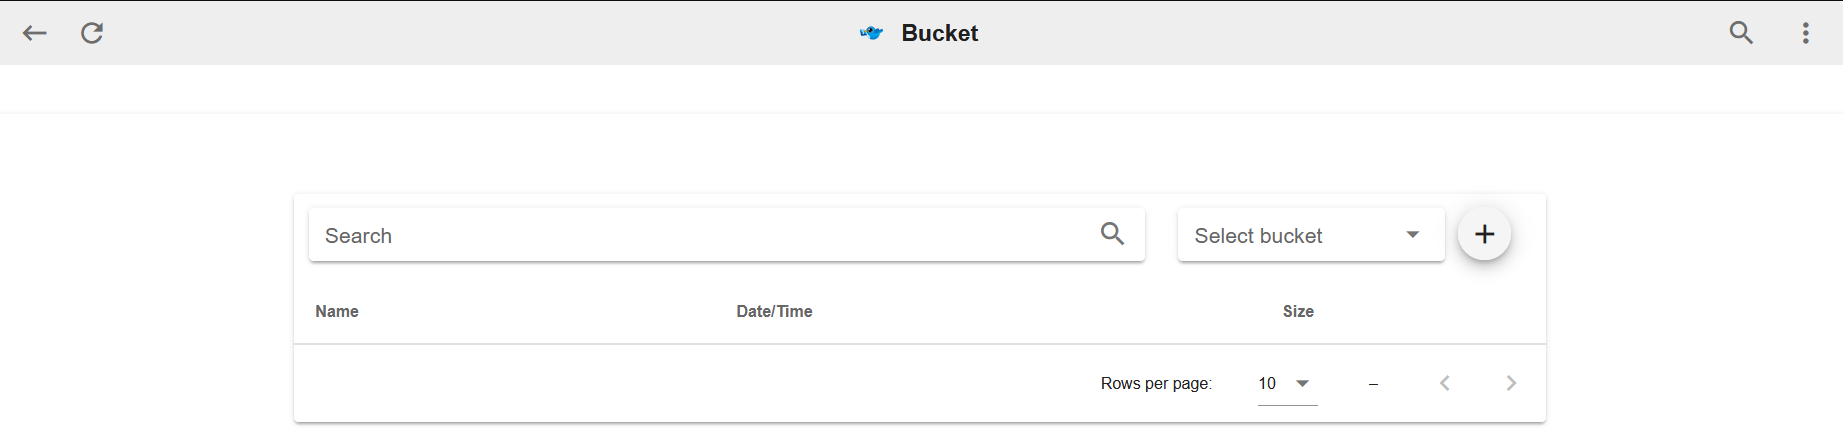Expand the Select bucket arrow
1843x438 pixels.
point(1412,235)
